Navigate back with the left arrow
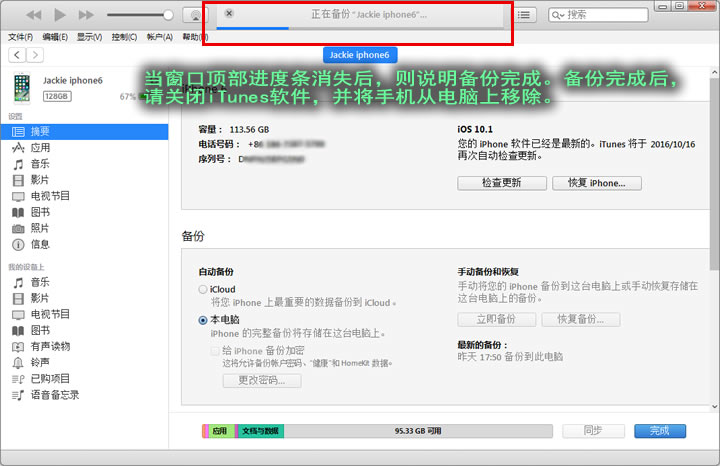Image resolution: width=720 pixels, height=466 pixels. (x=17, y=55)
